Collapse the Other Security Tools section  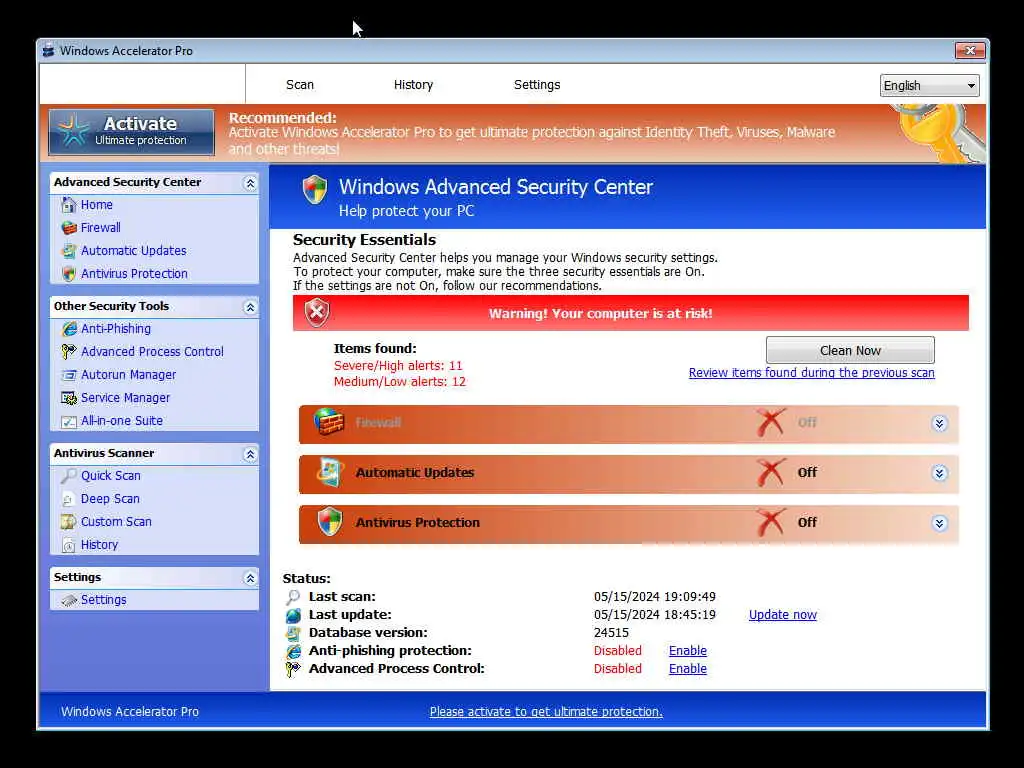click(x=250, y=308)
